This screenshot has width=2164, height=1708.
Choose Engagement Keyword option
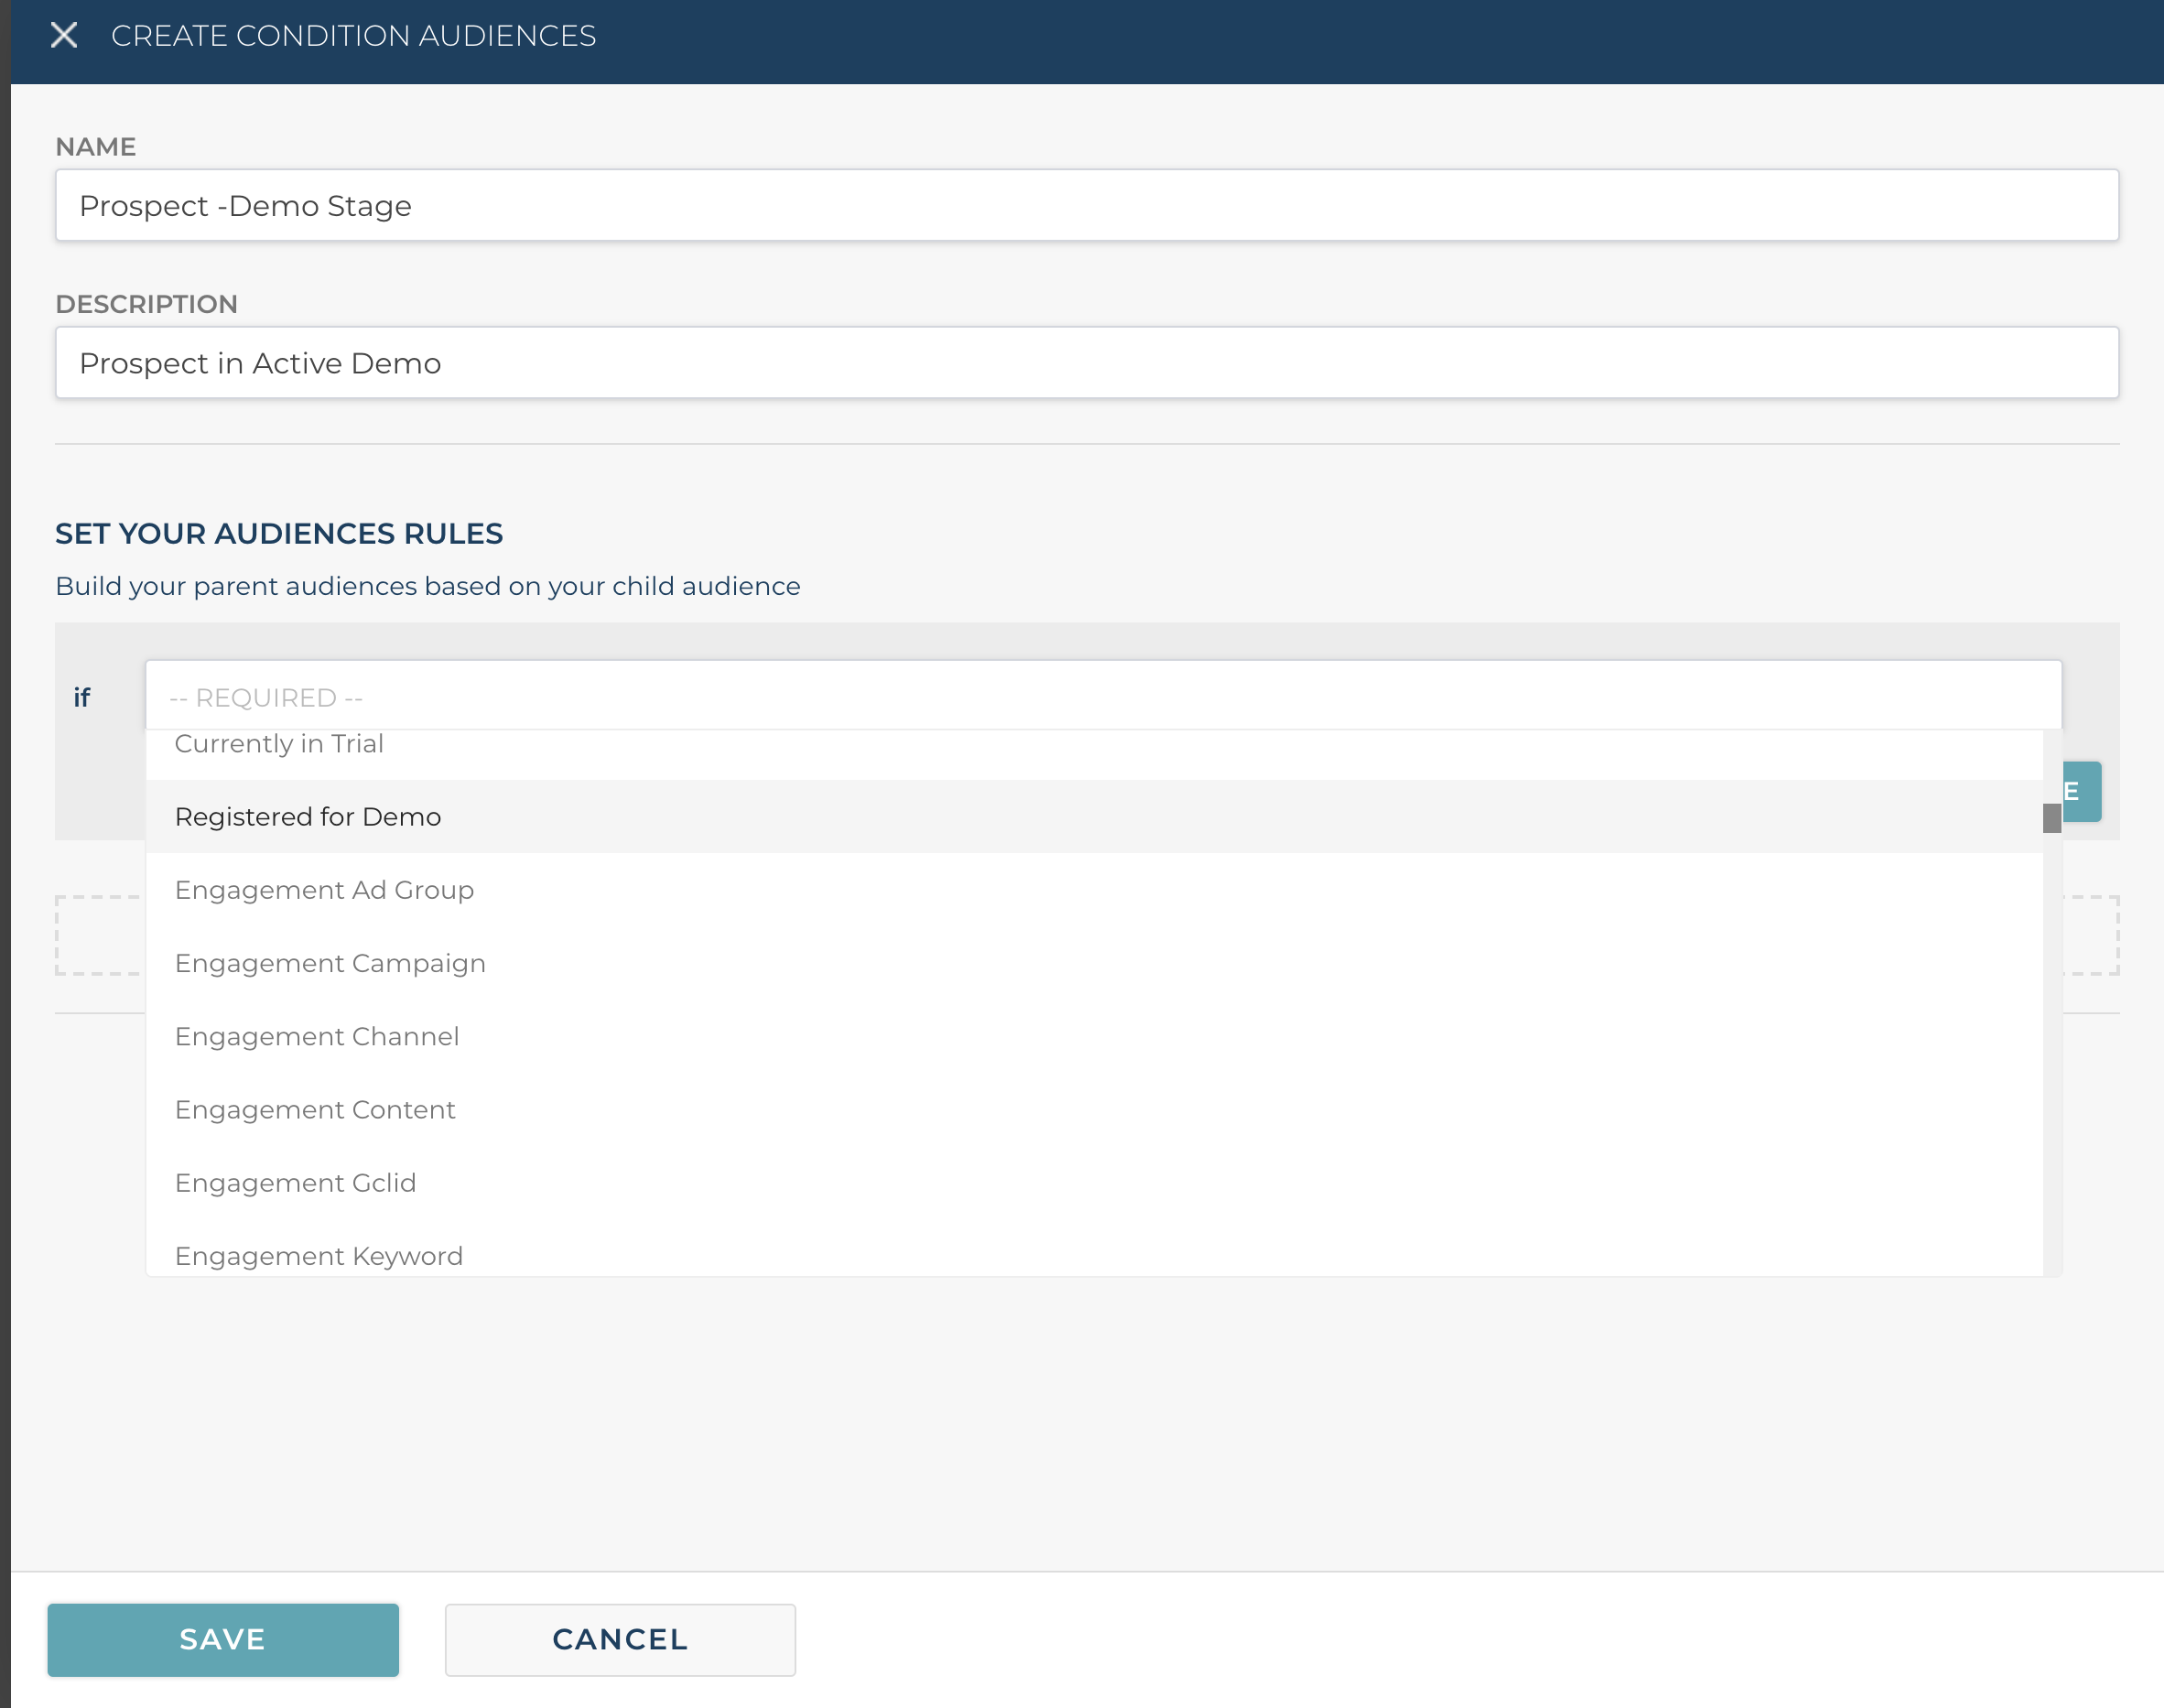(318, 1256)
